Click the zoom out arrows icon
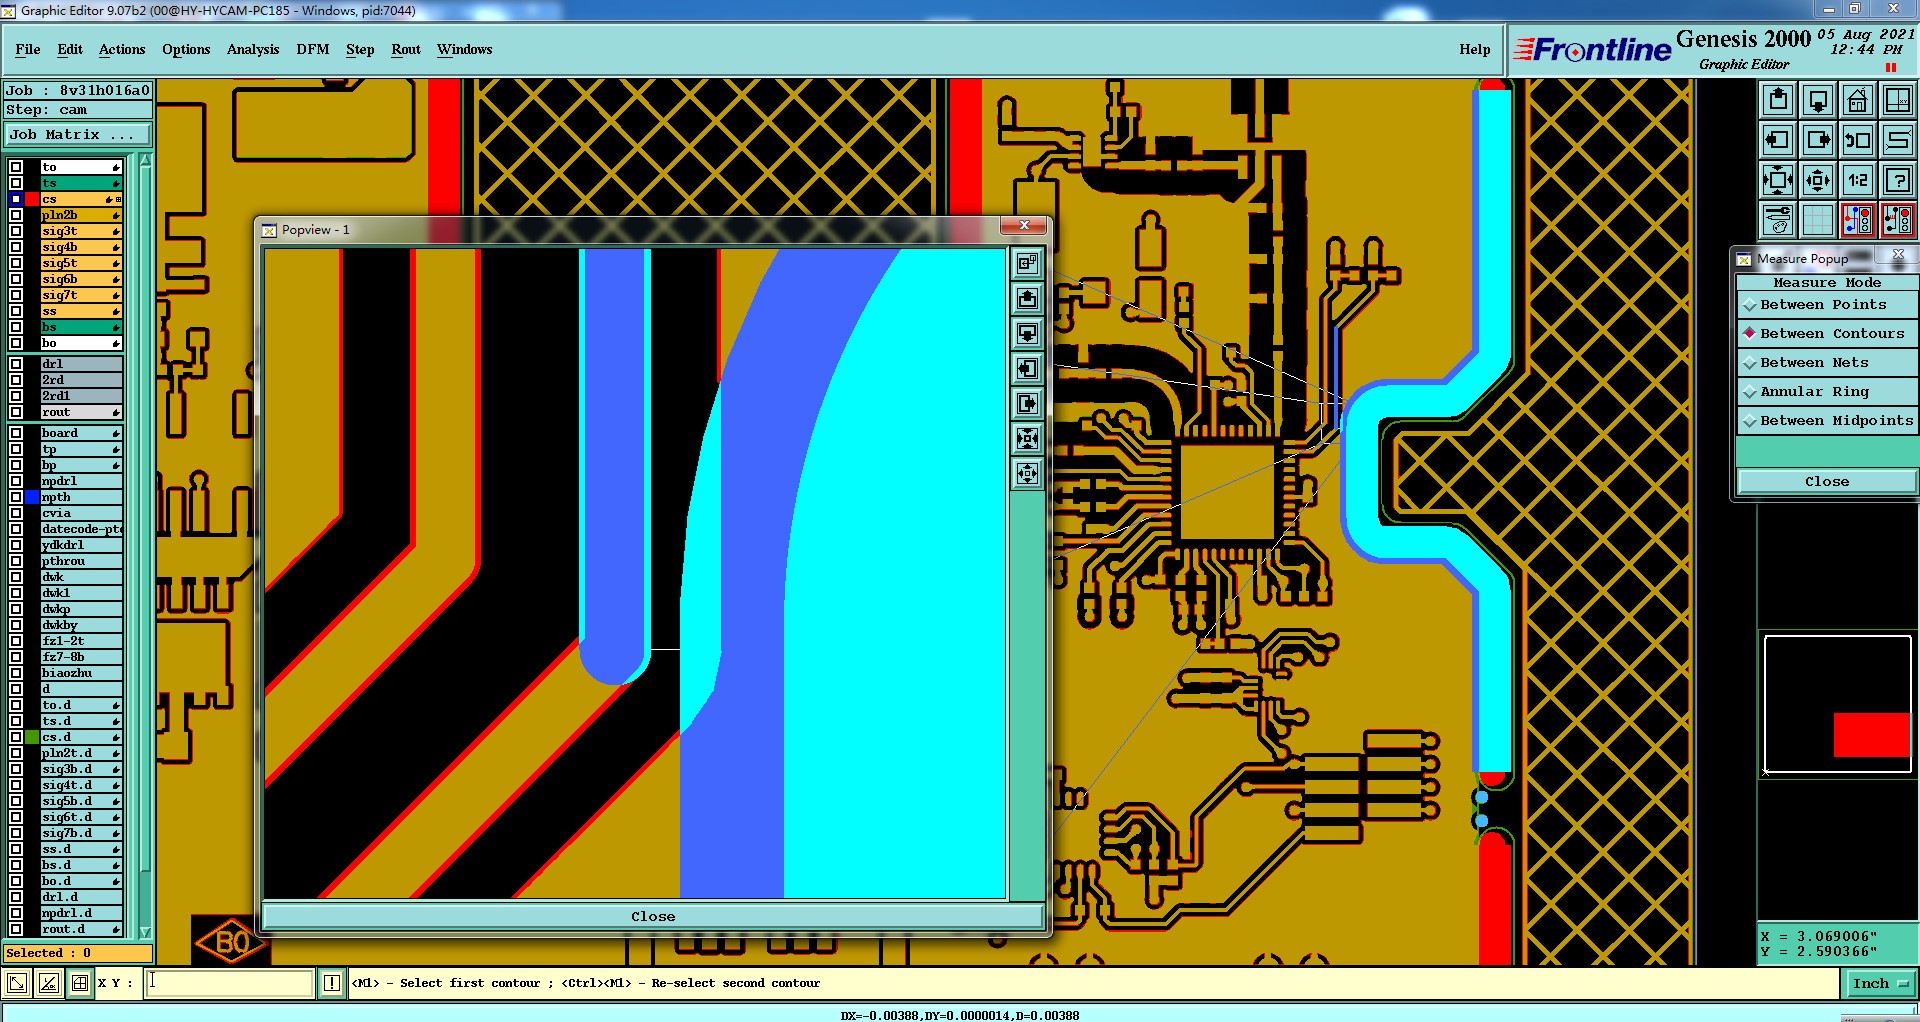This screenshot has width=1920, height=1022. tap(1818, 180)
